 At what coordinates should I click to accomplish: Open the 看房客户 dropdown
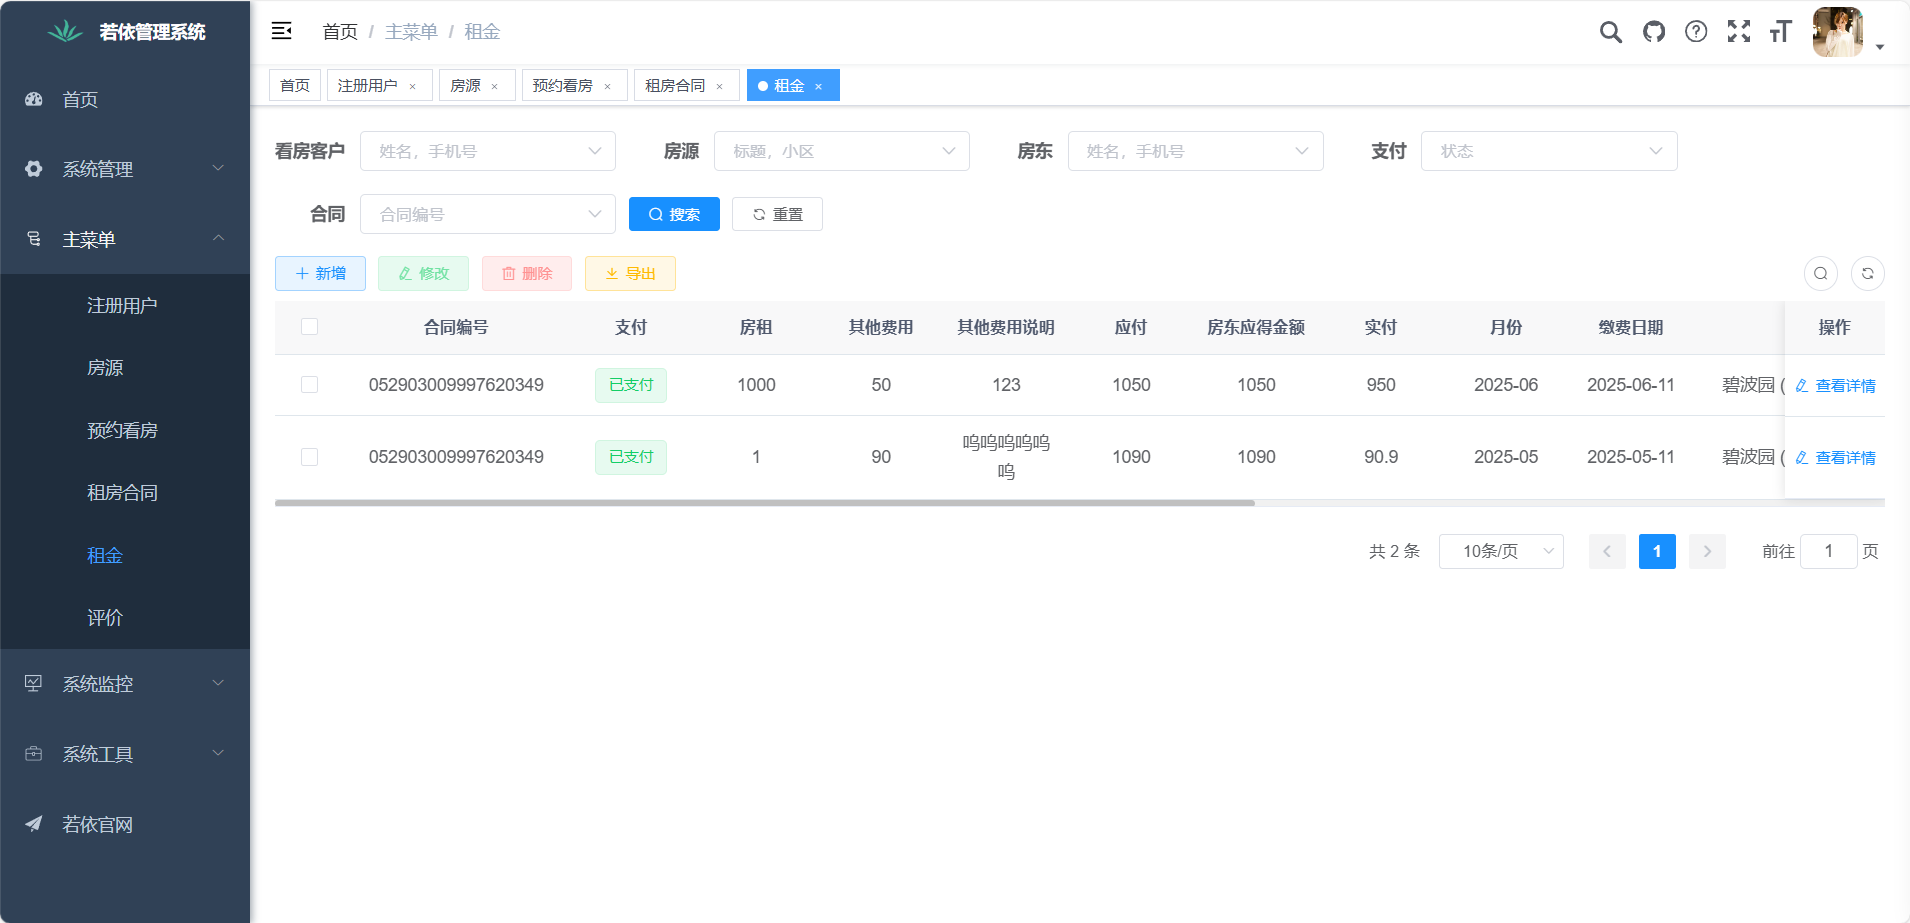pyautogui.click(x=488, y=151)
